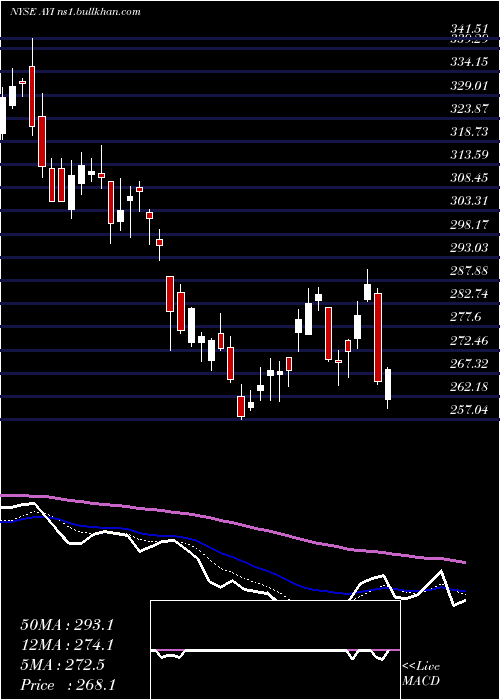Screen dimensions: 500x700
Task: Select the 323.87 price axis label
Action: (469, 108)
